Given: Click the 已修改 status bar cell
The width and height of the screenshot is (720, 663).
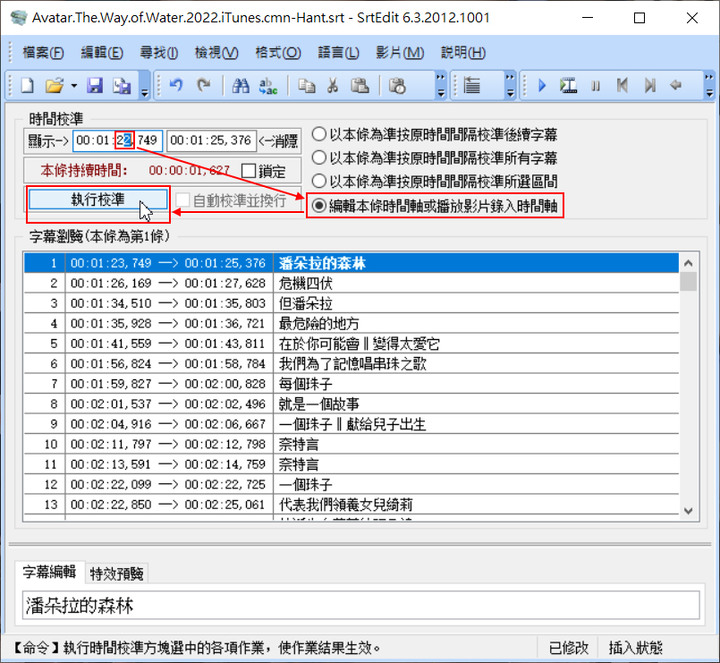Looking at the screenshot, I should coord(568,648).
